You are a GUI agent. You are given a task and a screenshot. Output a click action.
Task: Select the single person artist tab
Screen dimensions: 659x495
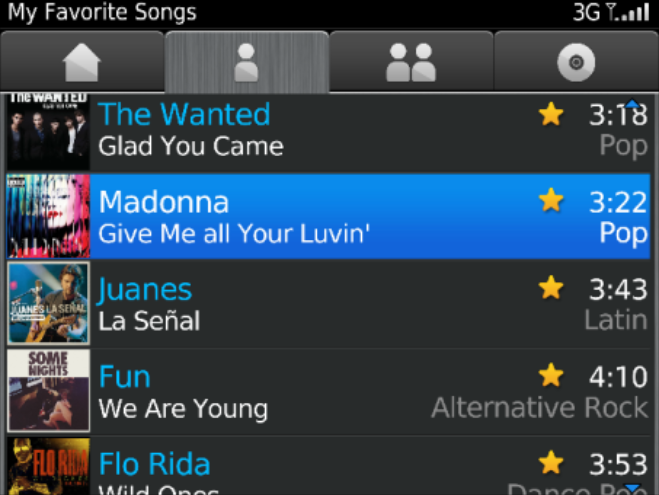click(x=246, y=63)
